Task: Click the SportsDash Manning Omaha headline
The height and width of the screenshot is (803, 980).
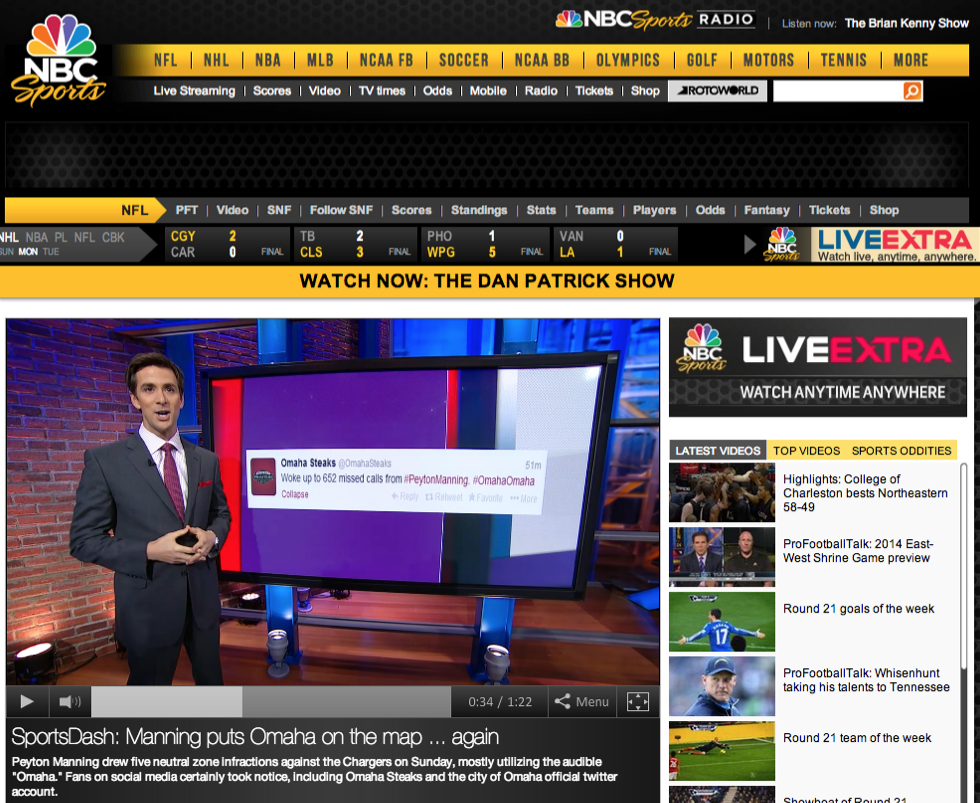Action: pos(255,737)
